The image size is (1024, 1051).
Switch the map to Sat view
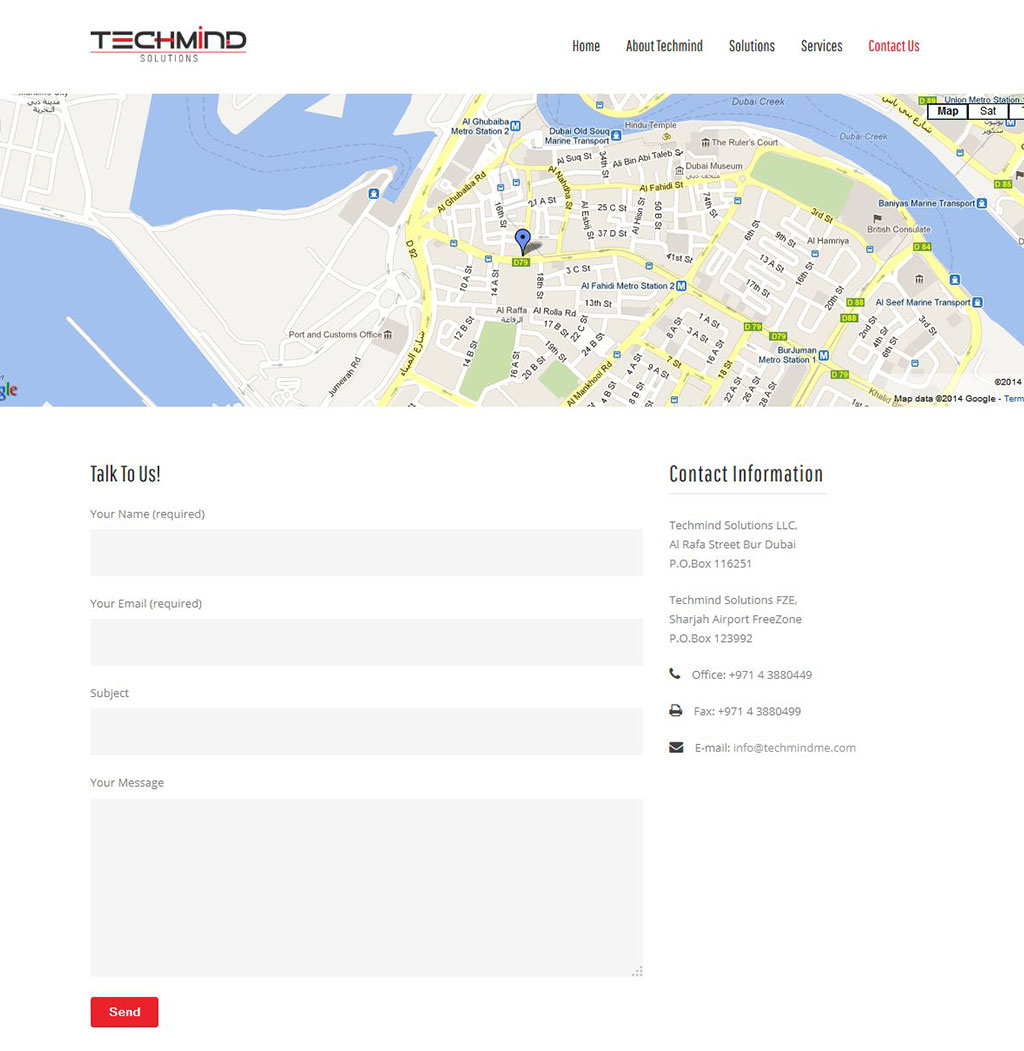pos(988,111)
